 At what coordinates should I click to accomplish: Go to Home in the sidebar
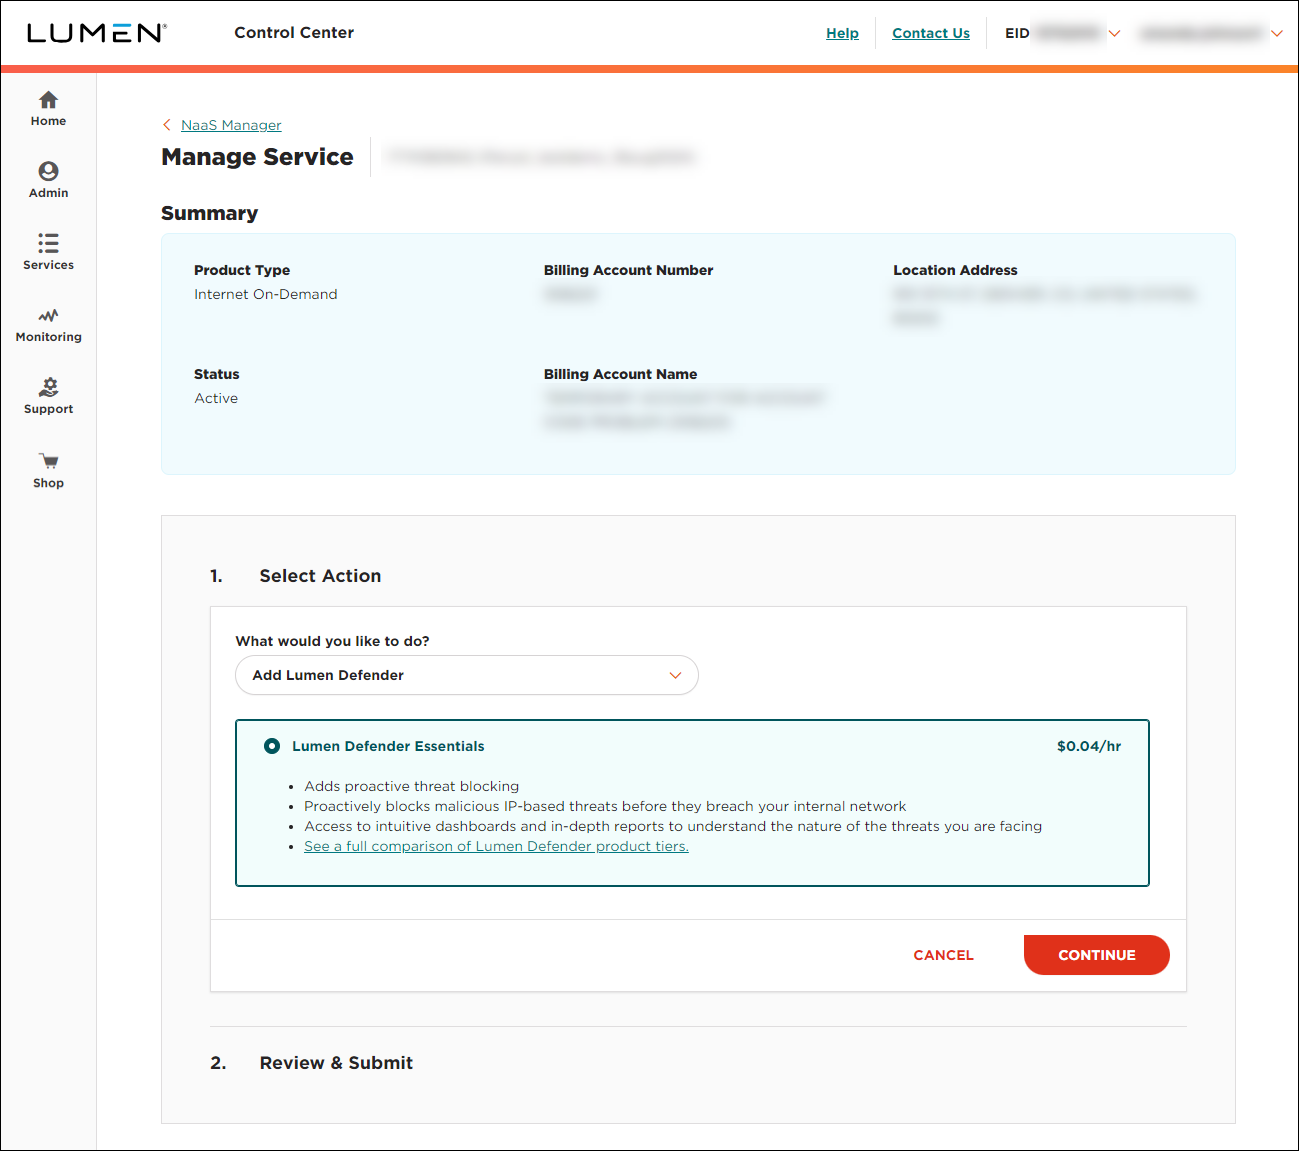pos(48,109)
